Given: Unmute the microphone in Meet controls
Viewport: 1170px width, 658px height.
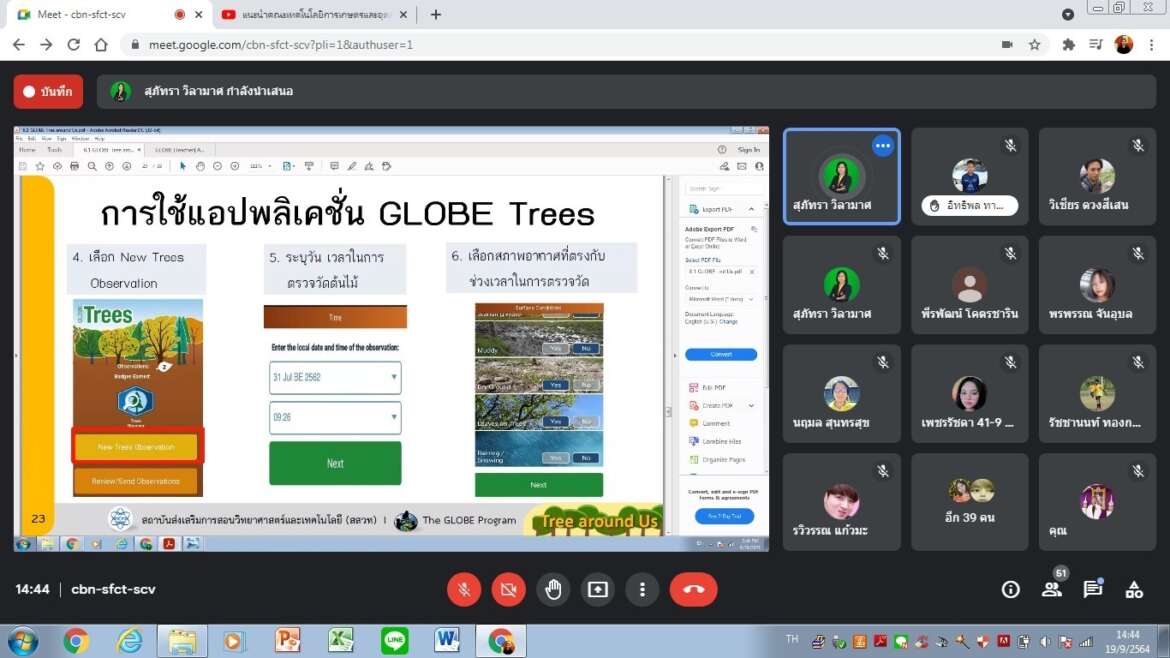Looking at the screenshot, I should tap(463, 589).
